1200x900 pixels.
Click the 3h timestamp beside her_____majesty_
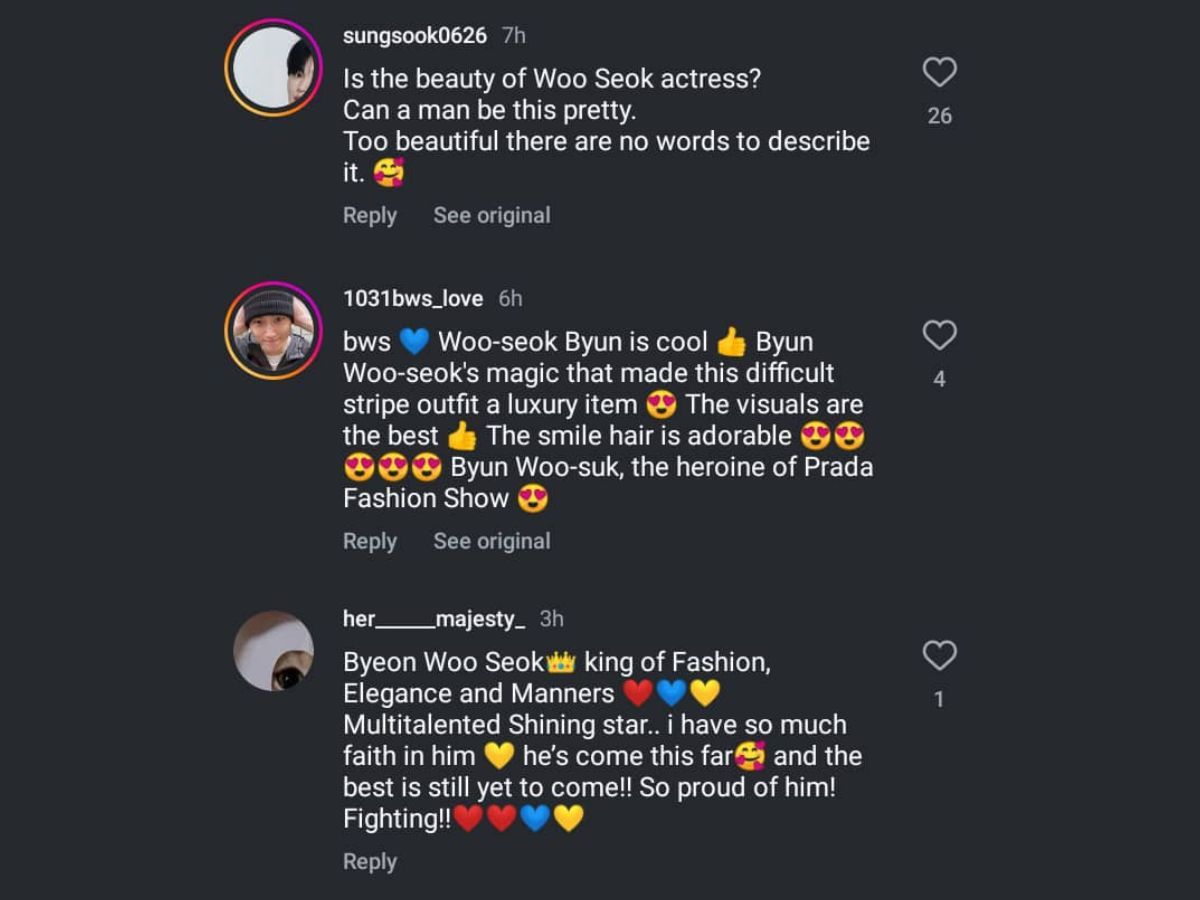551,619
